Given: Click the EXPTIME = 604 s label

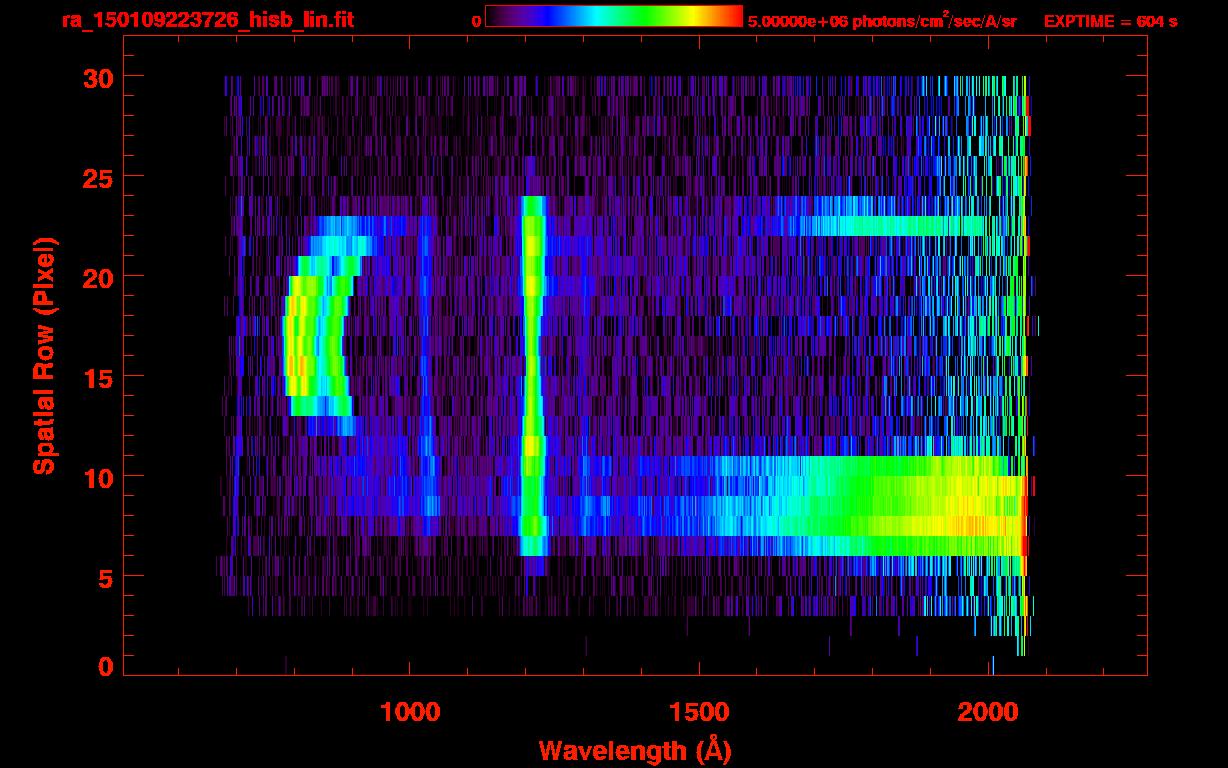Looking at the screenshot, I should coord(1110,21).
